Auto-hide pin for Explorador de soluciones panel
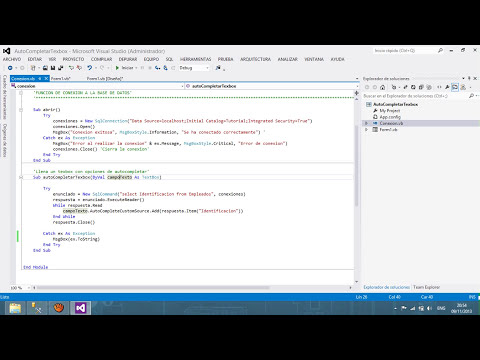Image resolution: width=480 pixels, height=360 pixels. [x=469, y=79]
